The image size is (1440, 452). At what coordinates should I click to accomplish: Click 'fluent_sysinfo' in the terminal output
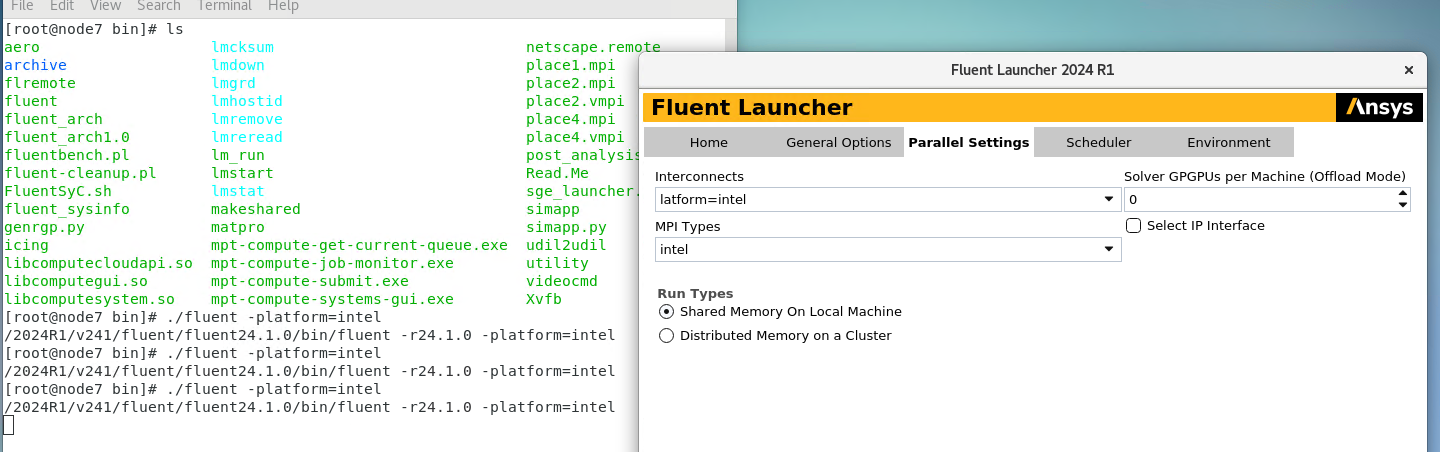point(67,209)
